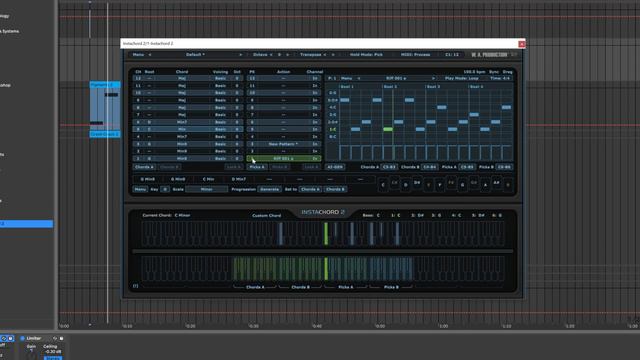Select C Min progression slot
The image size is (640, 360).
click(x=208, y=179)
